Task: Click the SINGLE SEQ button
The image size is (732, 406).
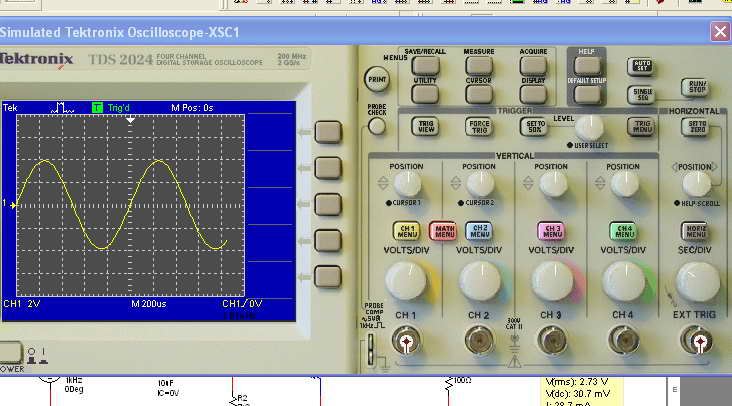Action: (x=641, y=95)
